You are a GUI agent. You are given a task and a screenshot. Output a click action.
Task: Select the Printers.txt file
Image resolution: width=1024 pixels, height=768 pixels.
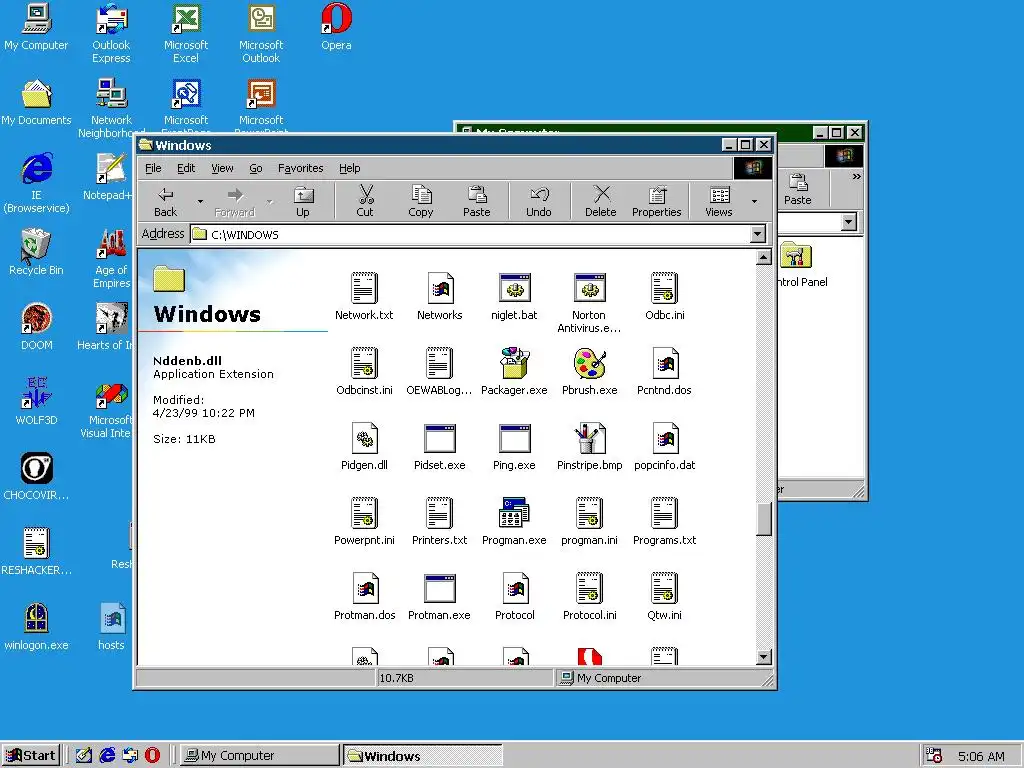coord(440,521)
